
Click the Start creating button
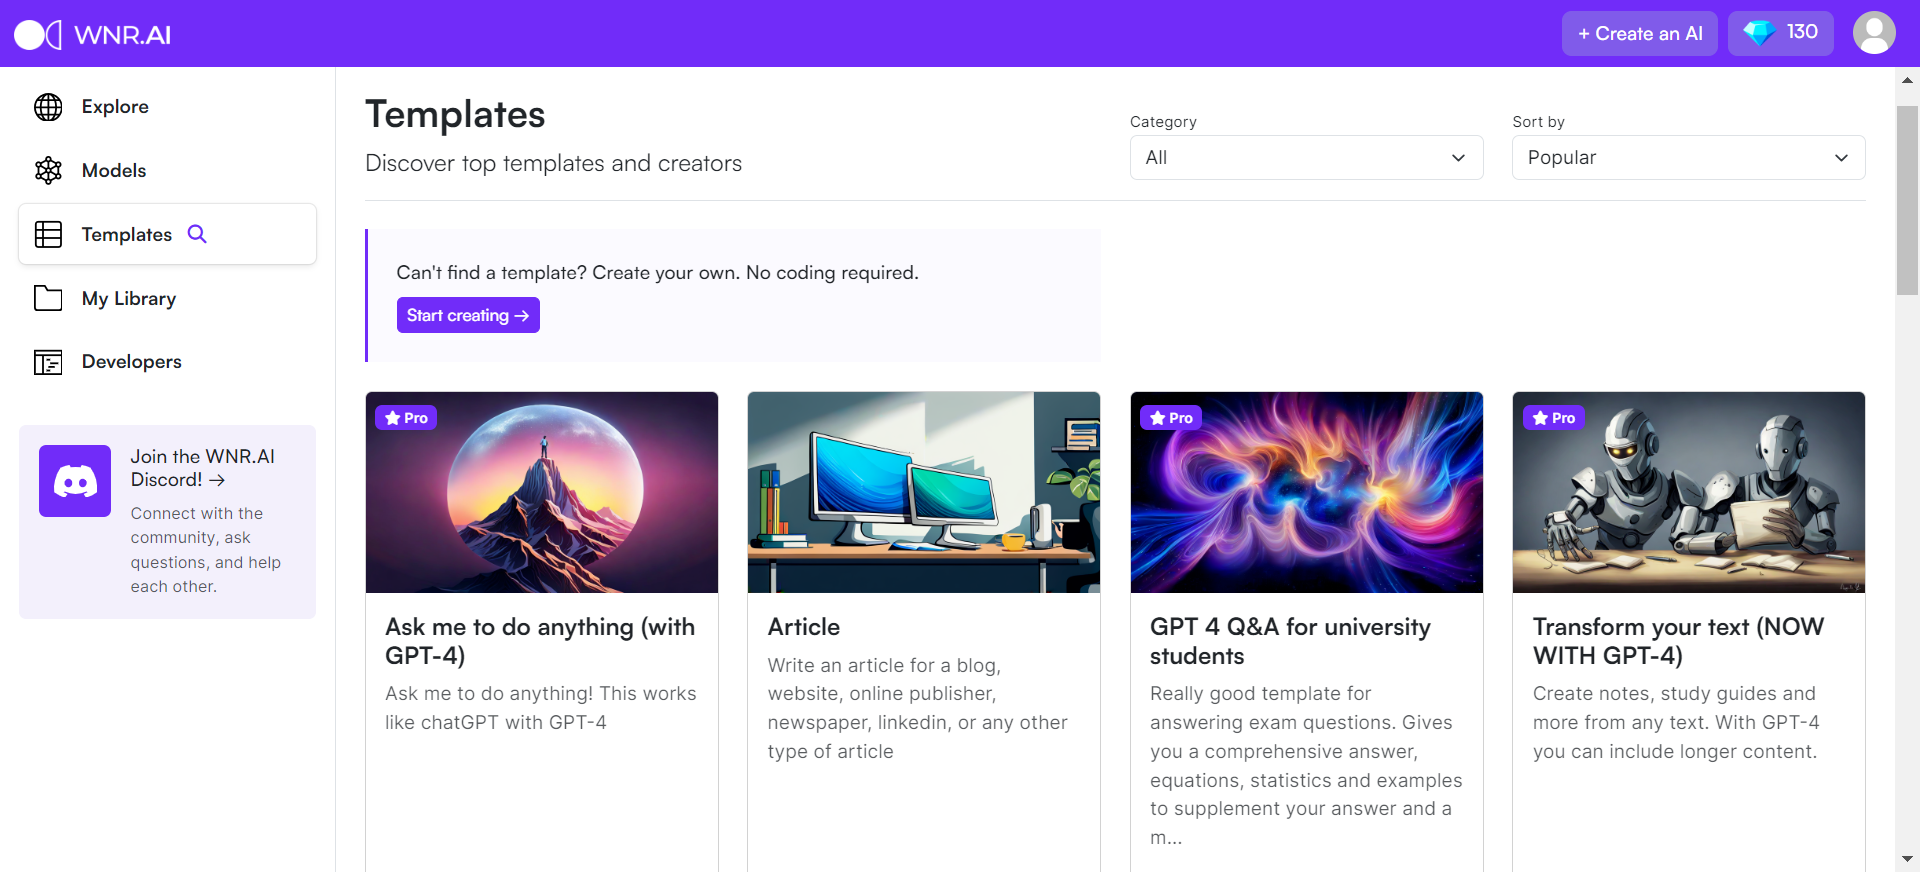[x=468, y=315]
